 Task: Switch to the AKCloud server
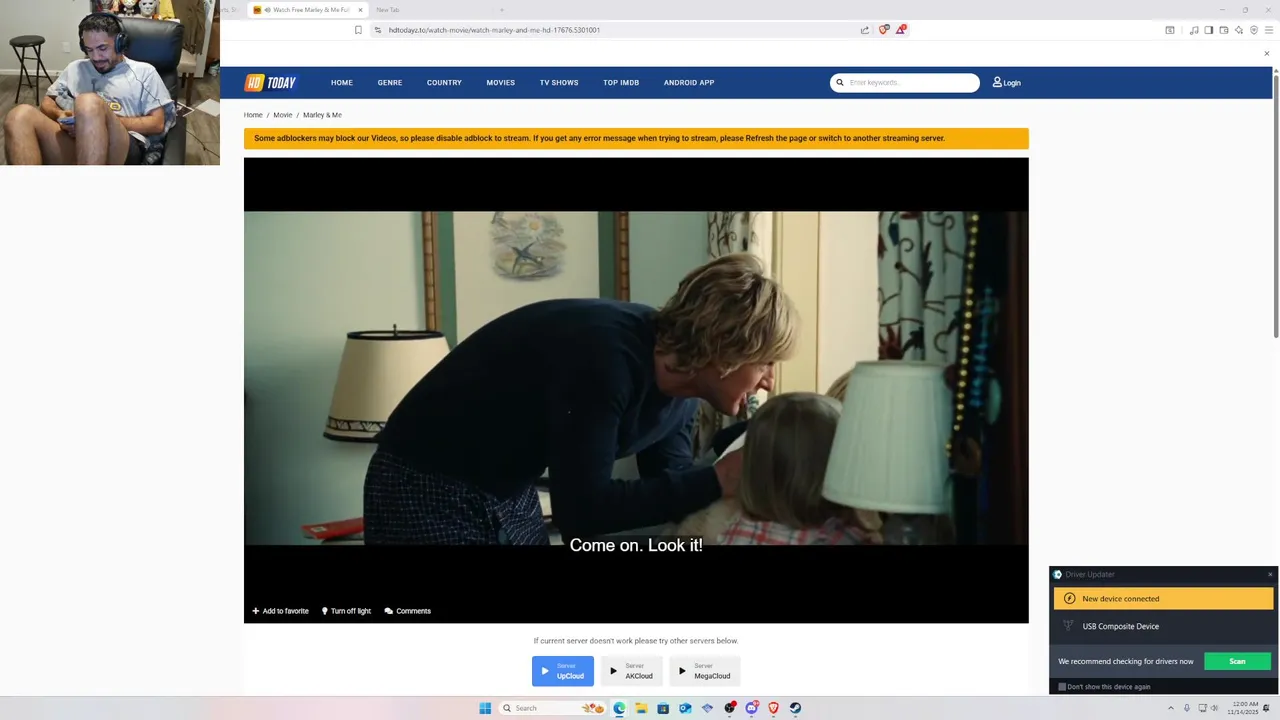[x=632, y=671]
